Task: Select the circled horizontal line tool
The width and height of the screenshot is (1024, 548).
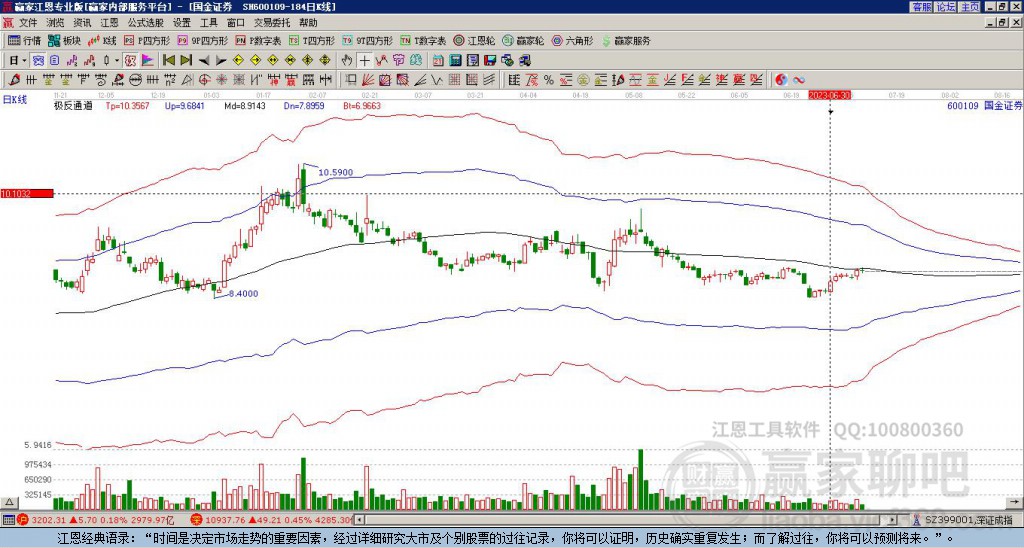Action: (x=136, y=80)
